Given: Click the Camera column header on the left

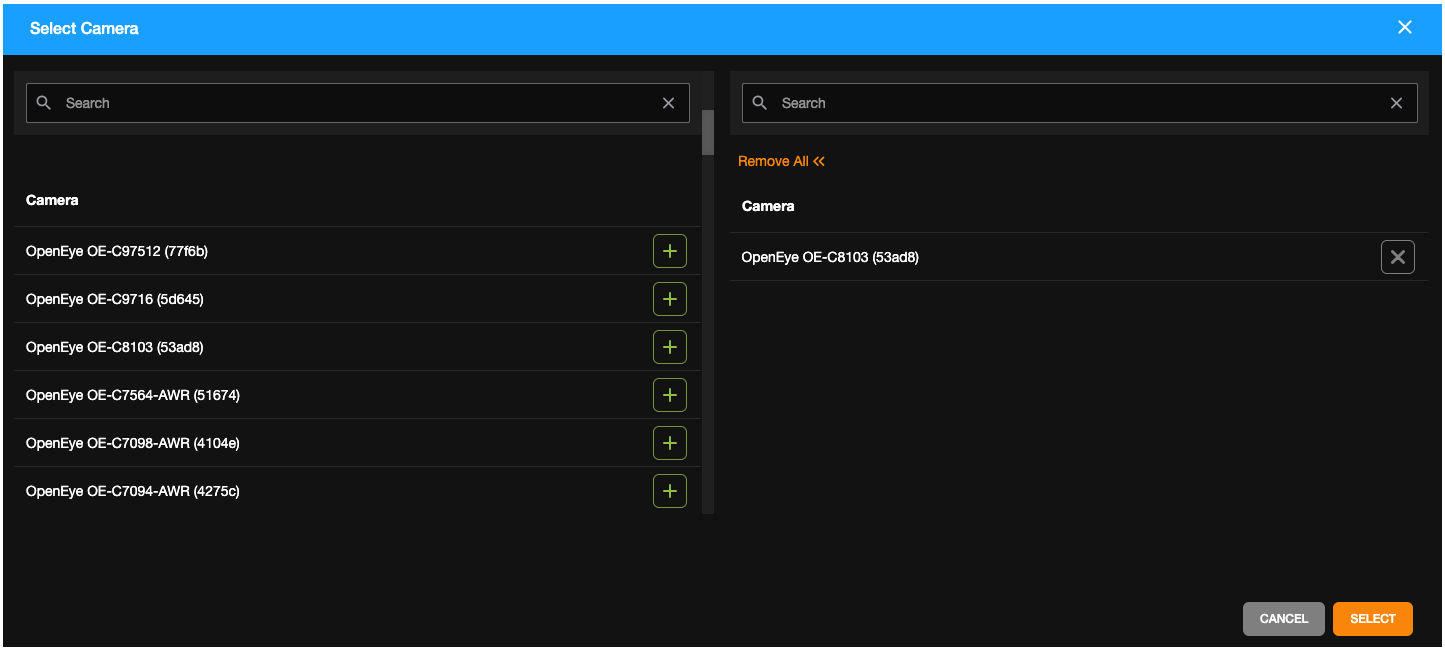Looking at the screenshot, I should (52, 200).
